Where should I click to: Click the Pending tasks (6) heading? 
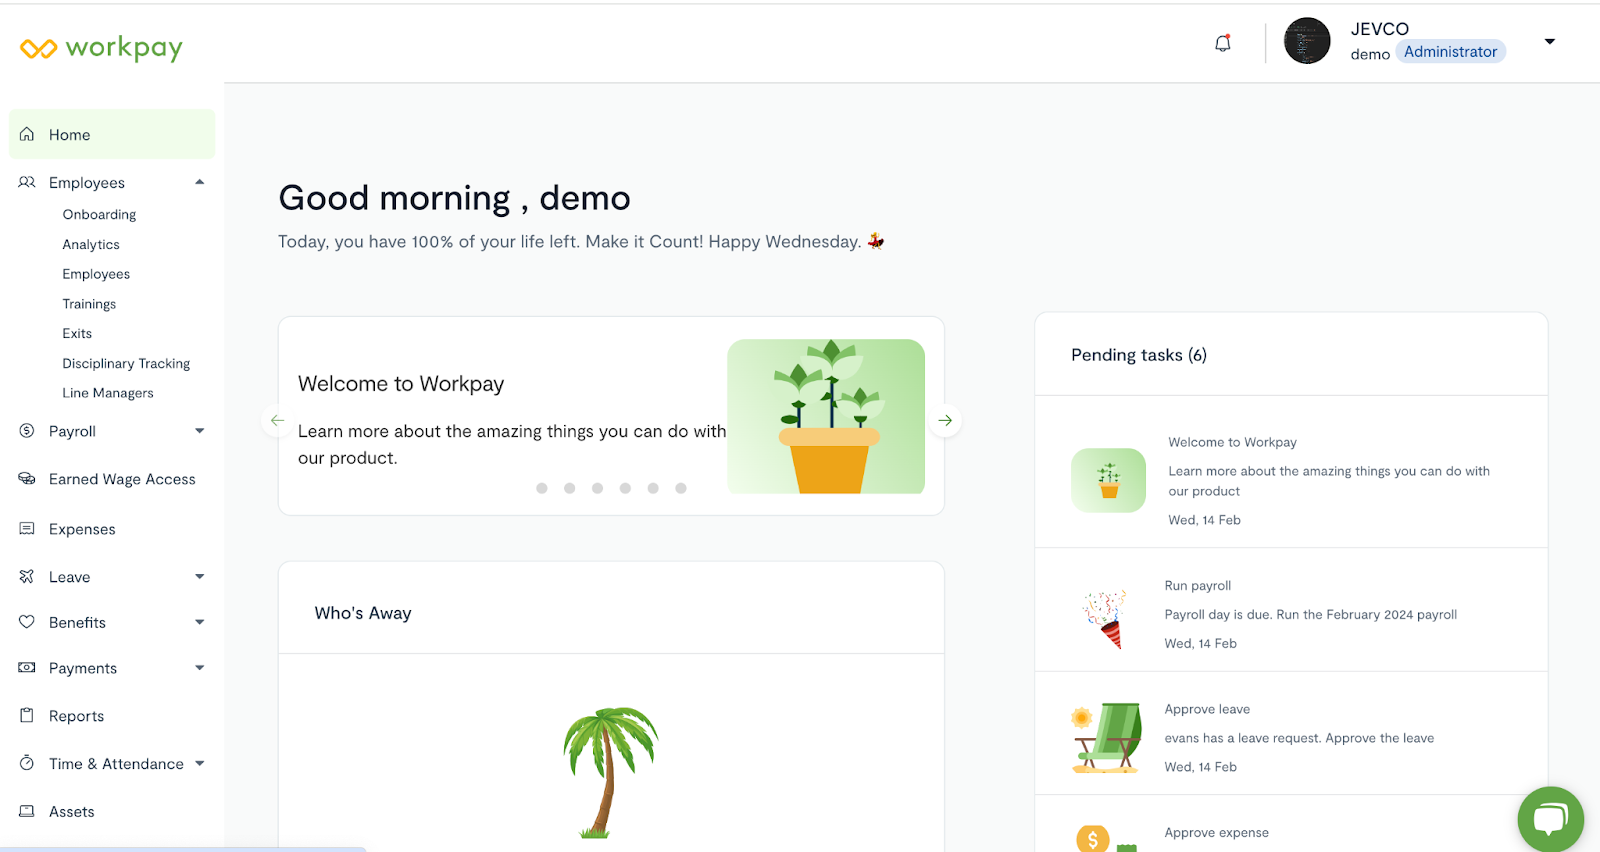pyautogui.click(x=1139, y=355)
